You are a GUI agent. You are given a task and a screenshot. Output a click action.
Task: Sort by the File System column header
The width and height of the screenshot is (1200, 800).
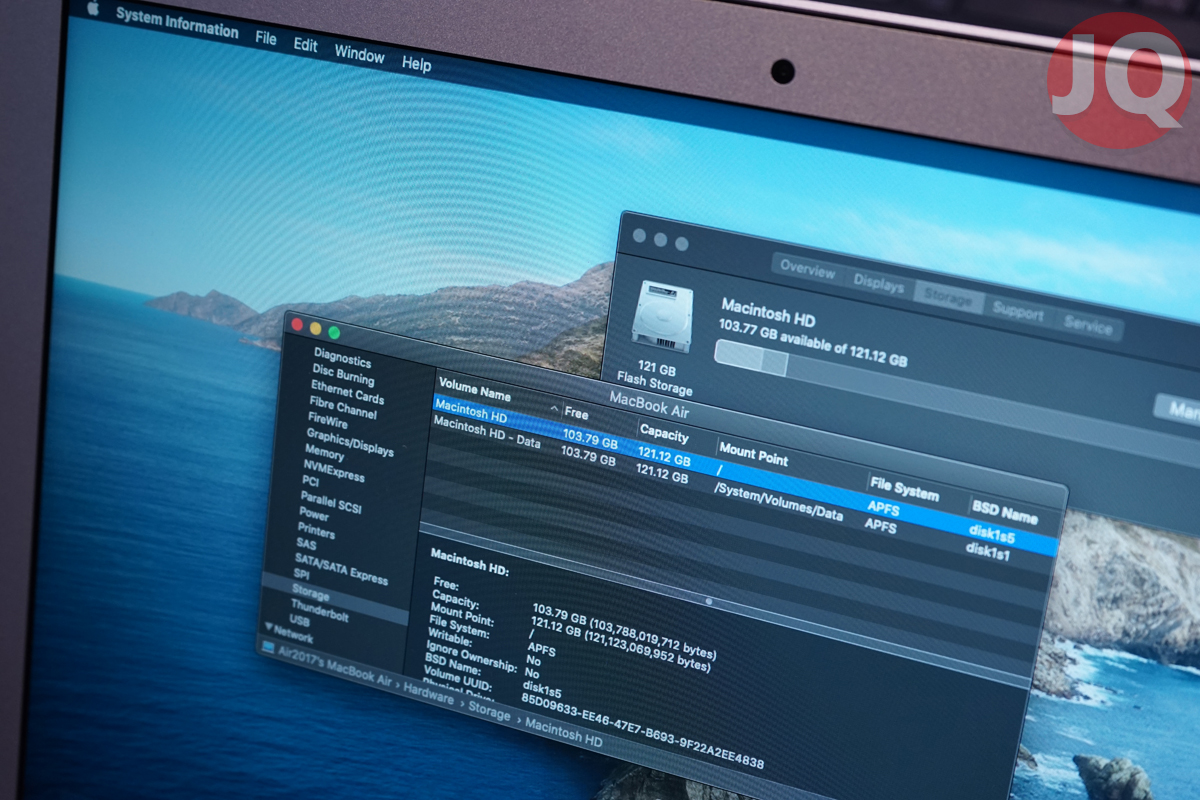point(905,490)
